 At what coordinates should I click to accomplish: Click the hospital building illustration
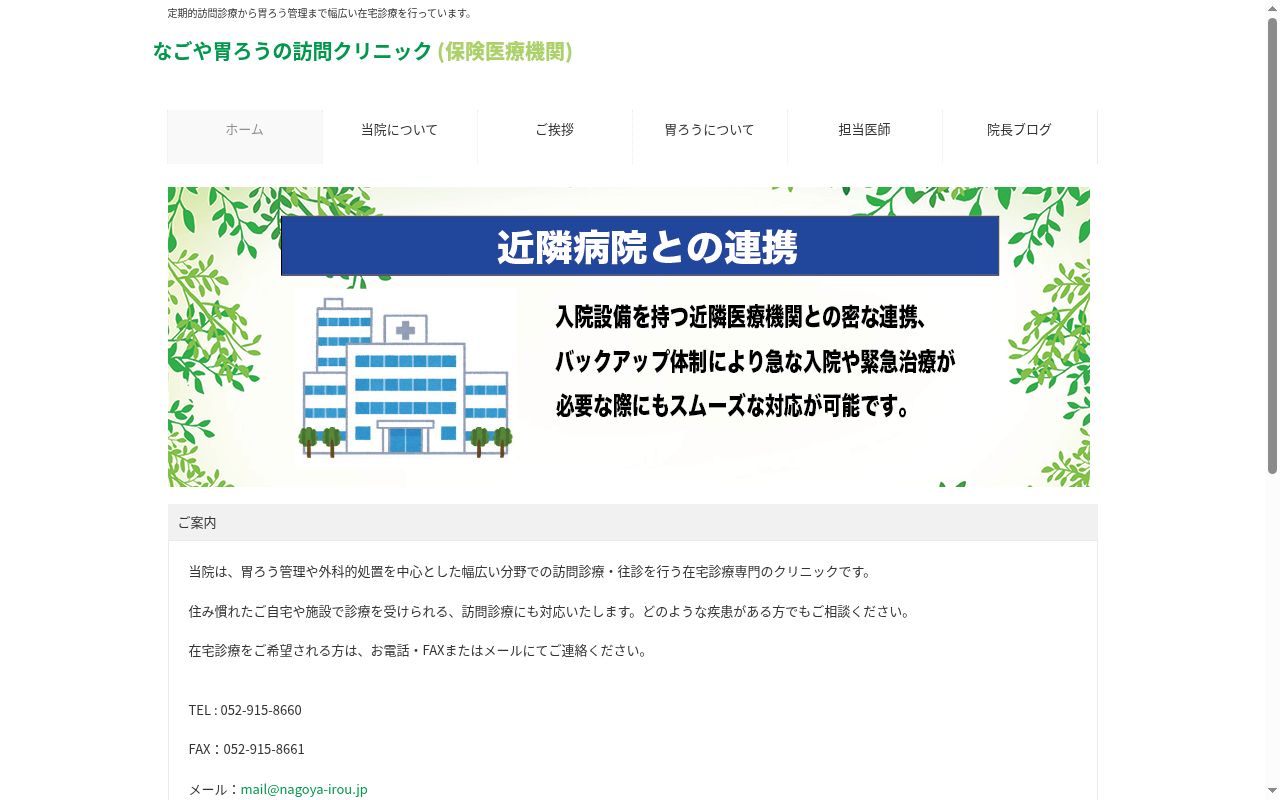405,378
